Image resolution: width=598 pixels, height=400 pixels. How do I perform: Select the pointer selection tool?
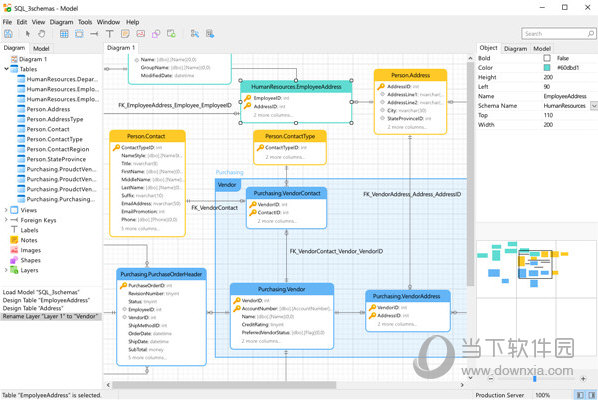click(x=27, y=34)
